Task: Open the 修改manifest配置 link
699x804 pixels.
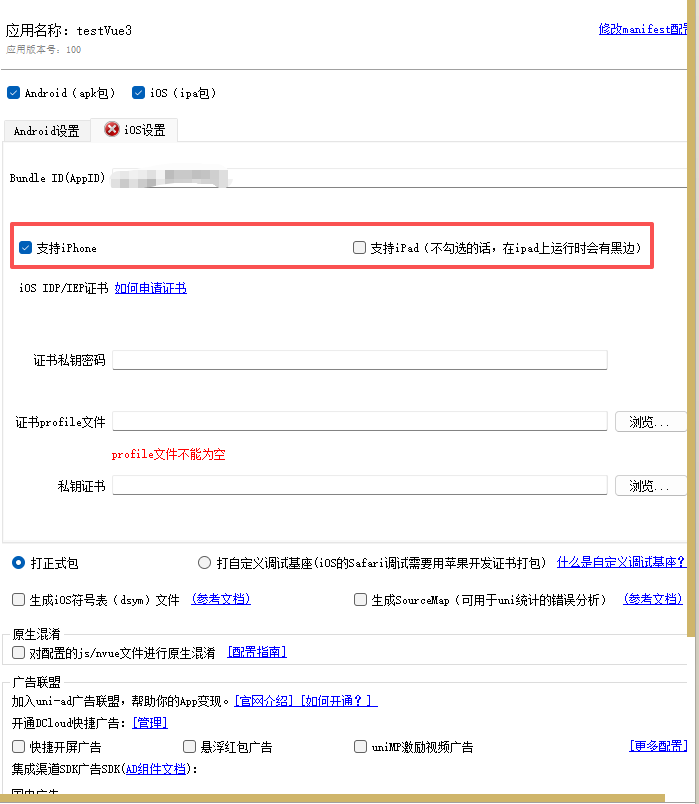Action: (642, 30)
